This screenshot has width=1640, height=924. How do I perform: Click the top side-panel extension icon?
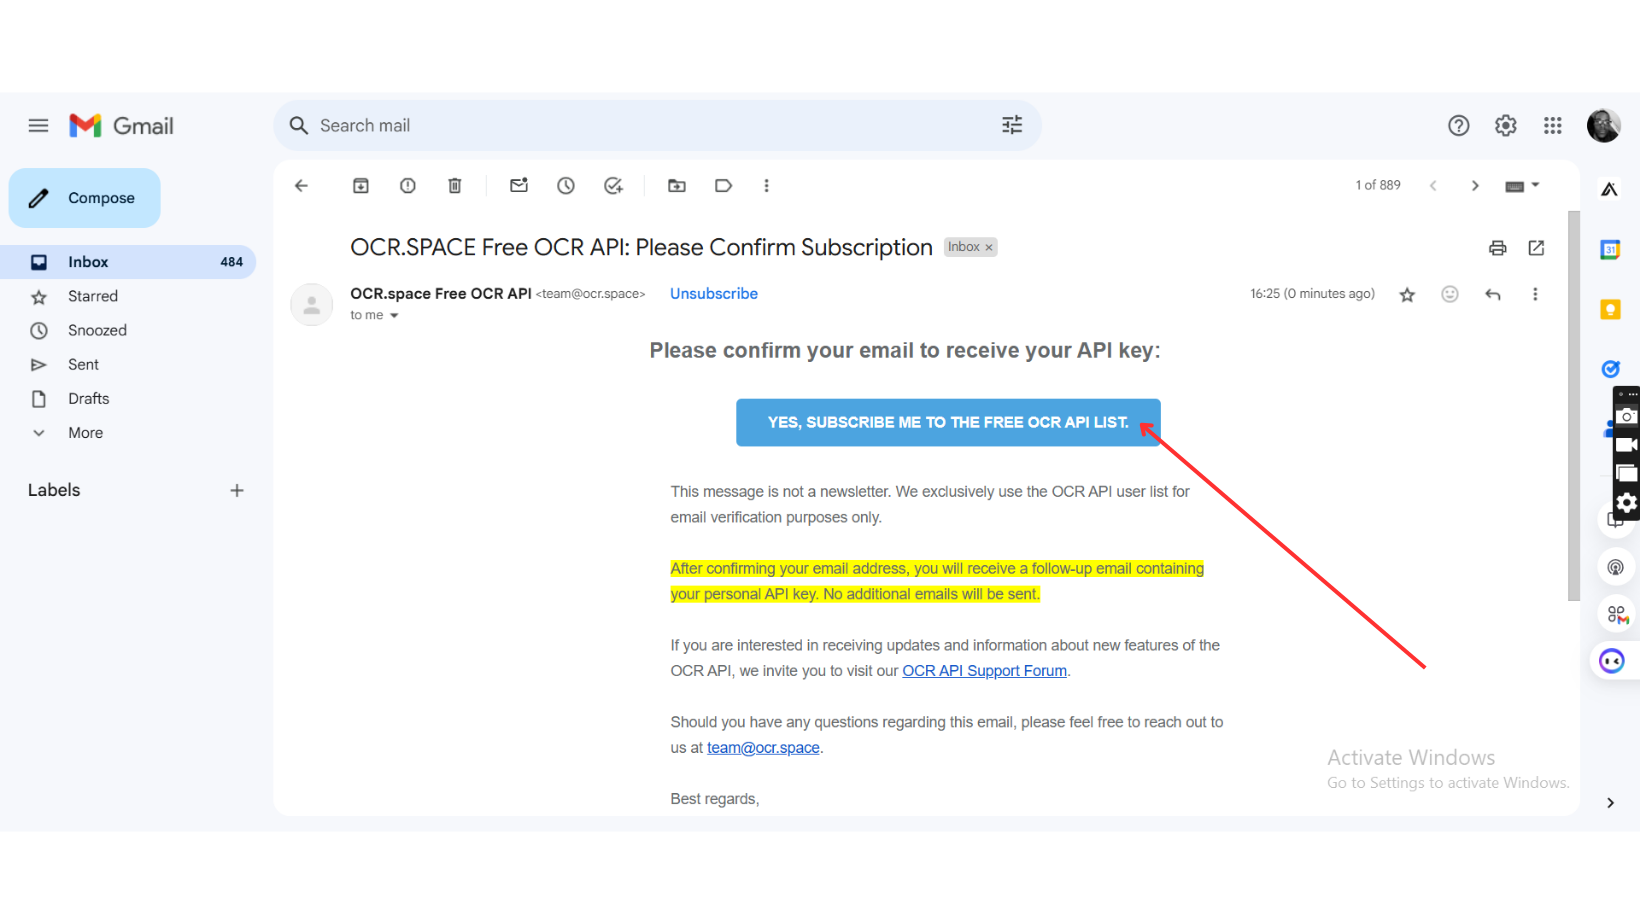click(x=1610, y=189)
